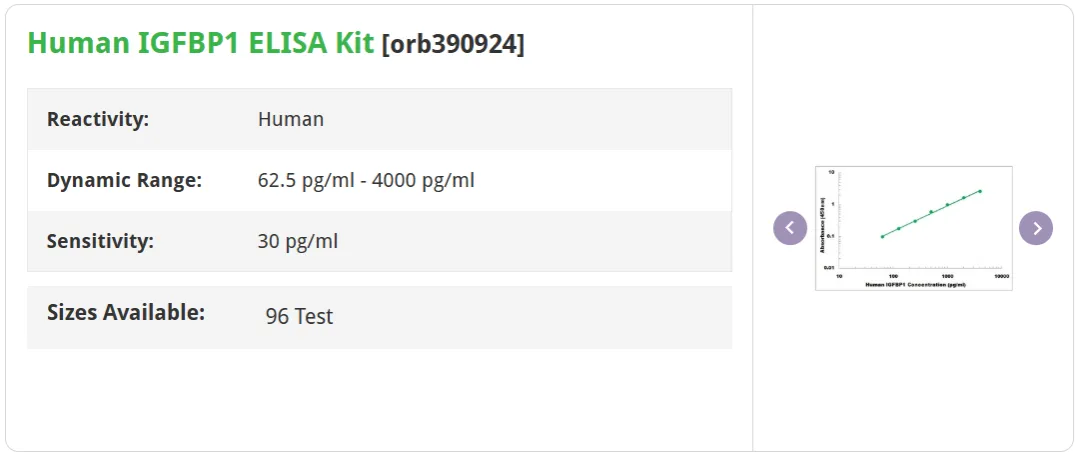
Task: Open the standard curve graph thumbnail
Action: (913, 228)
